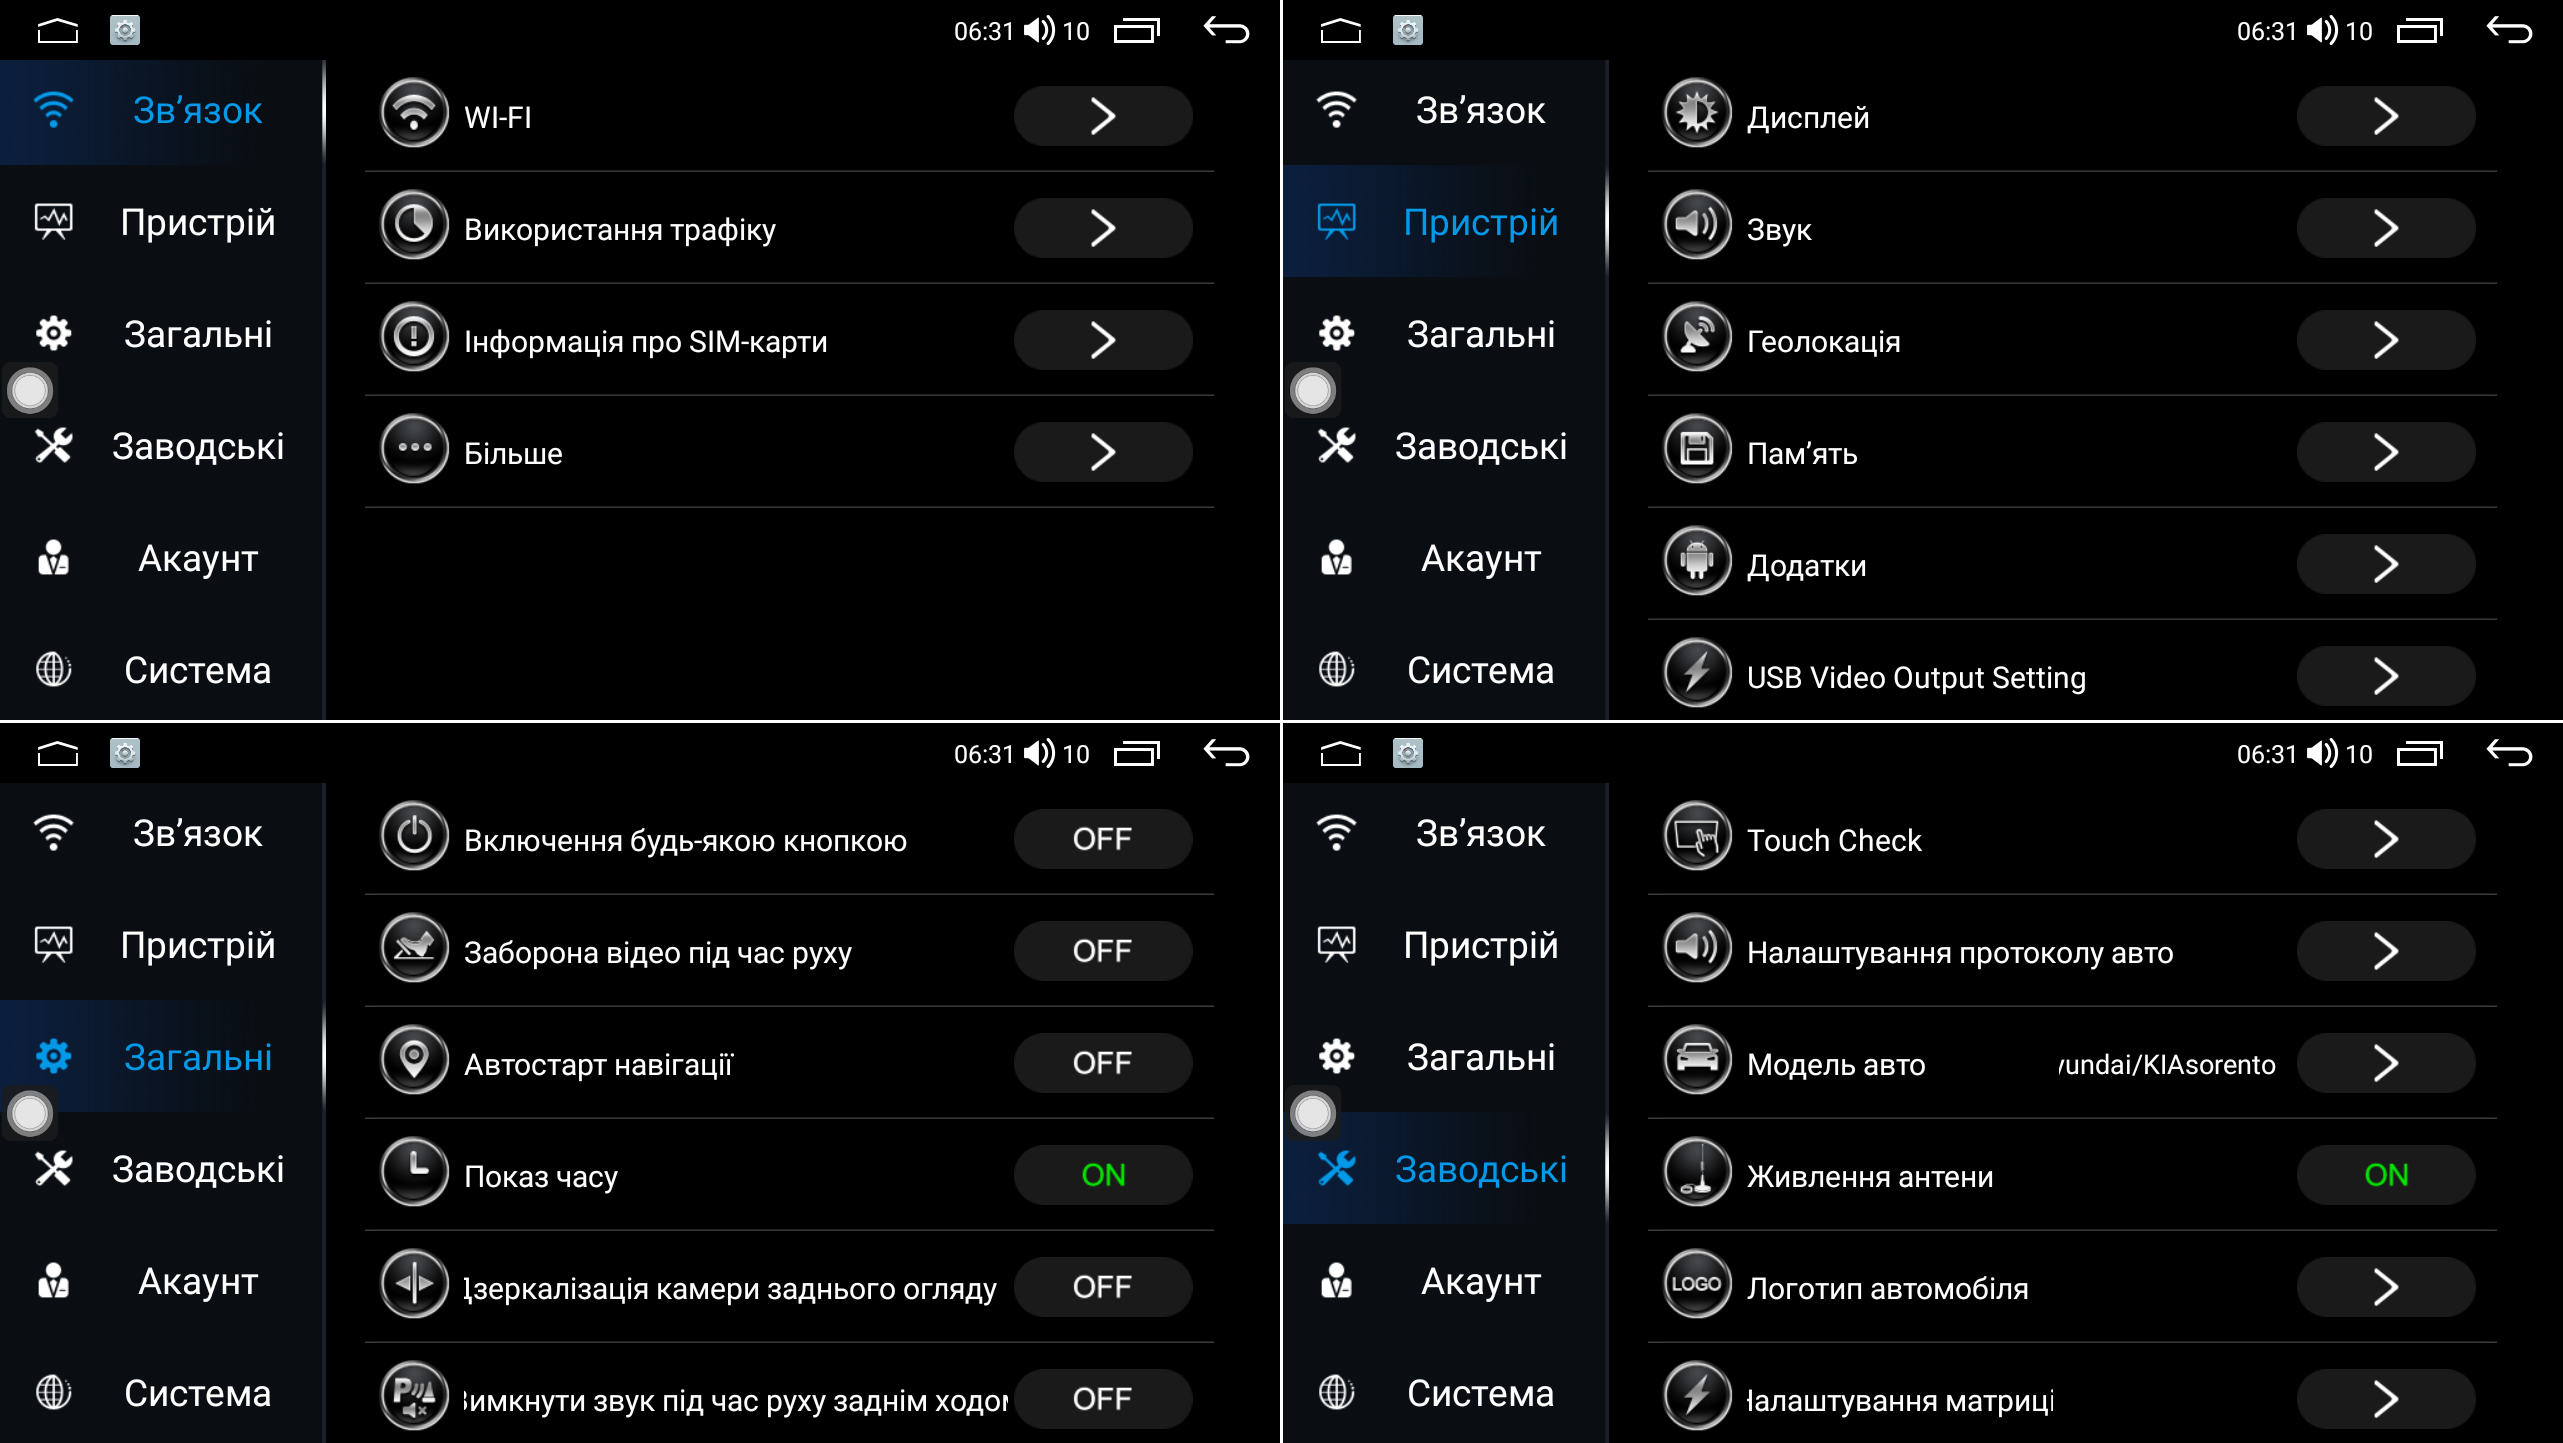Select the highlighted blue Пристрій tab
The height and width of the screenshot is (1443, 2563).
1445,222
